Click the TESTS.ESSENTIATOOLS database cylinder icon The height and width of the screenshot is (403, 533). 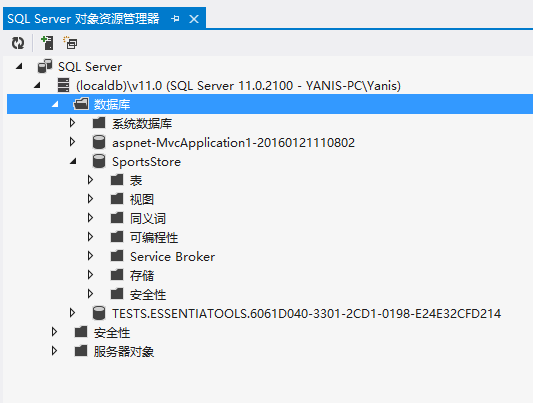pos(99,313)
